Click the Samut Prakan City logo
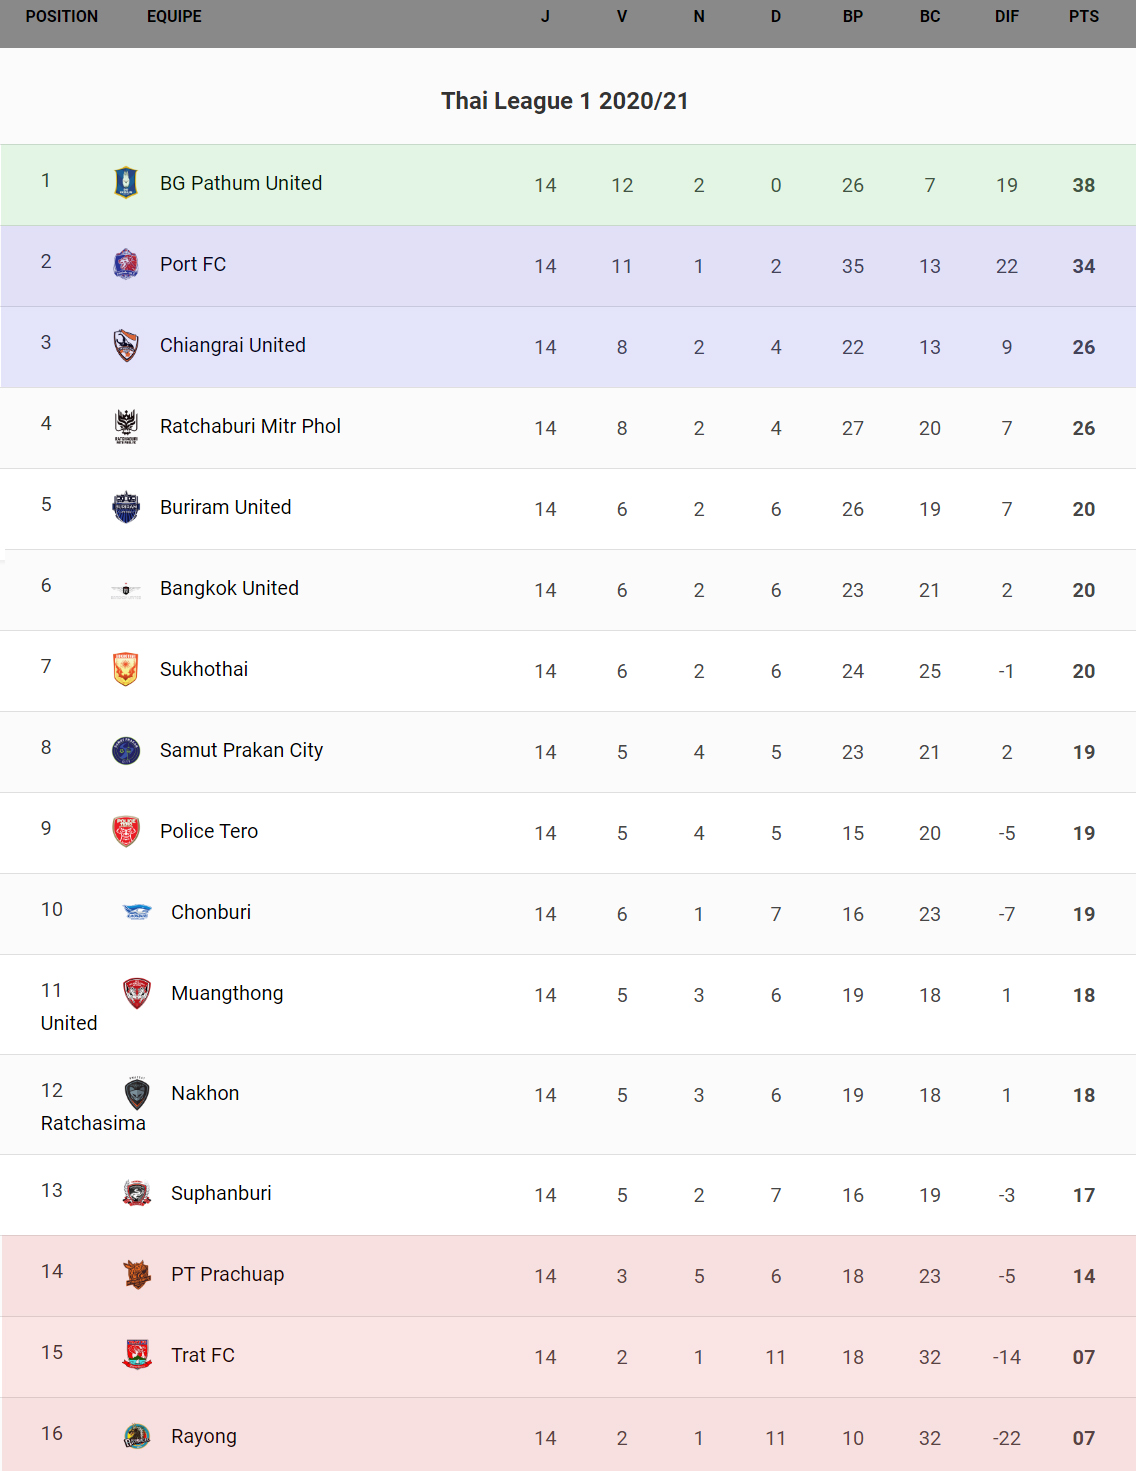The height and width of the screenshot is (1471, 1136). pyautogui.click(x=126, y=750)
